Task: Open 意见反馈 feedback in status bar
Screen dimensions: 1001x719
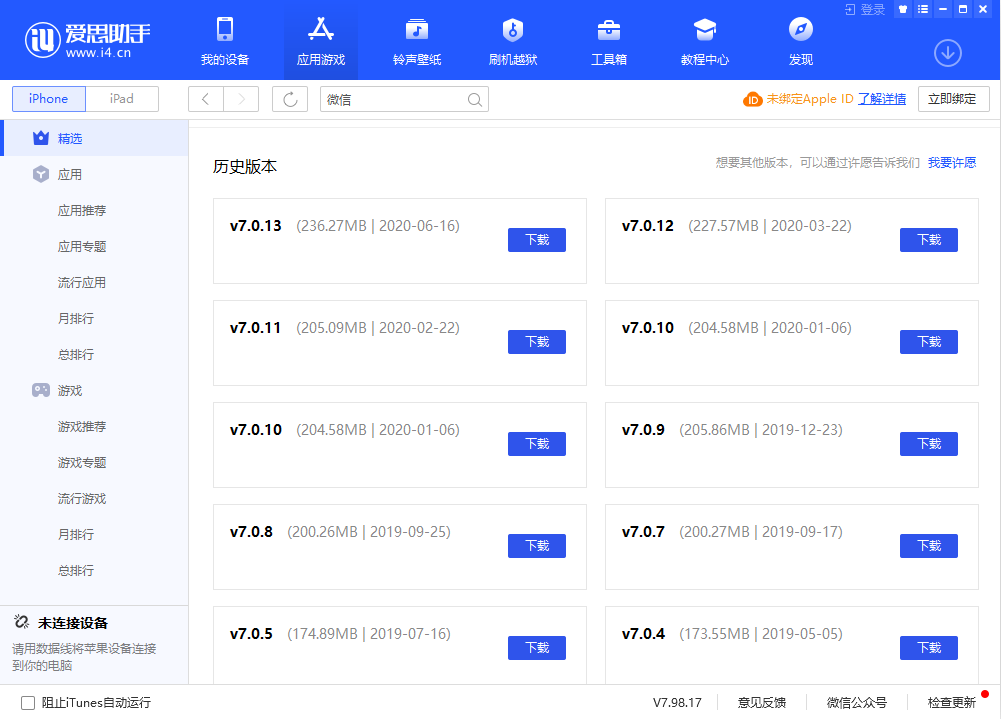Action: tap(762, 703)
